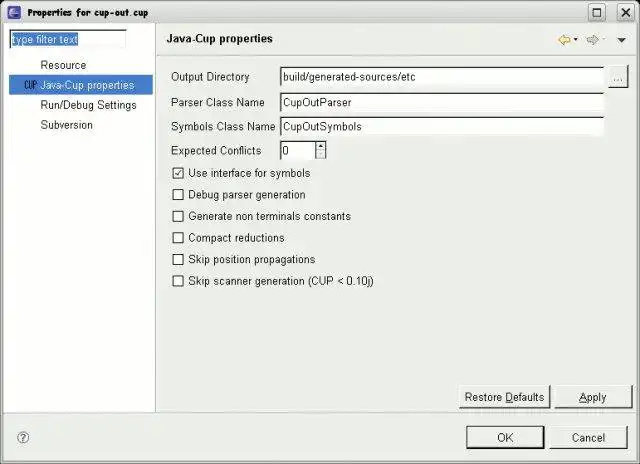The image size is (640, 464).
Task: Open the forward history dropdown arrow
Action: pyautogui.click(x=604, y=40)
